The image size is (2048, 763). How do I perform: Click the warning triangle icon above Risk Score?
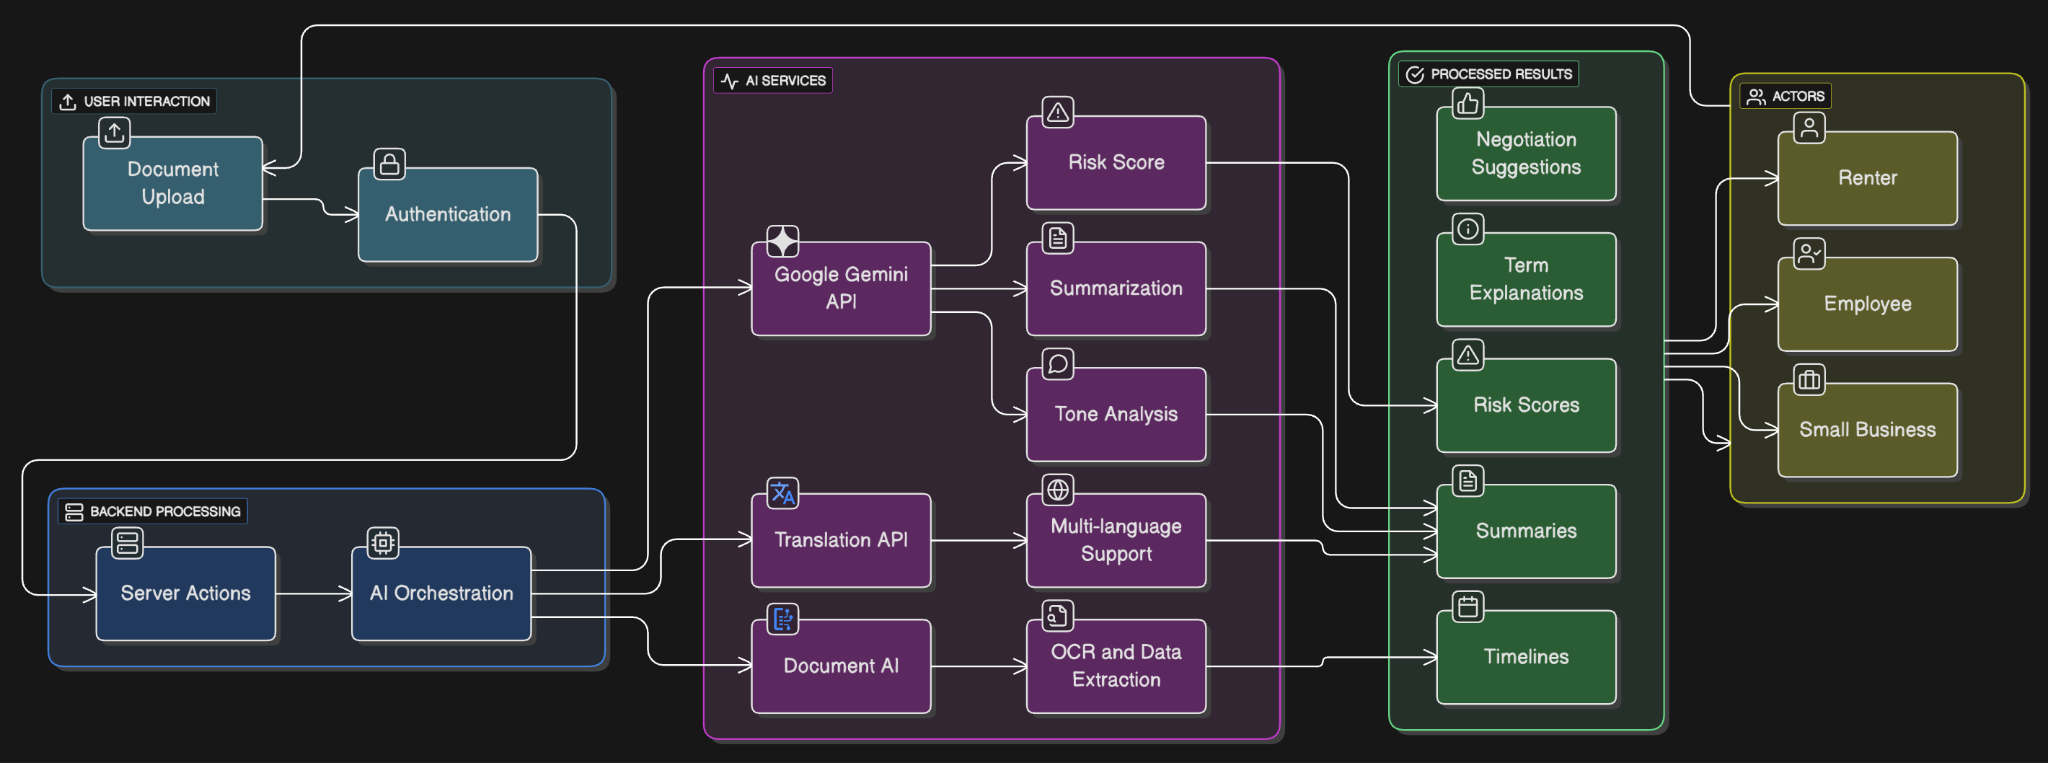[x=1058, y=112]
